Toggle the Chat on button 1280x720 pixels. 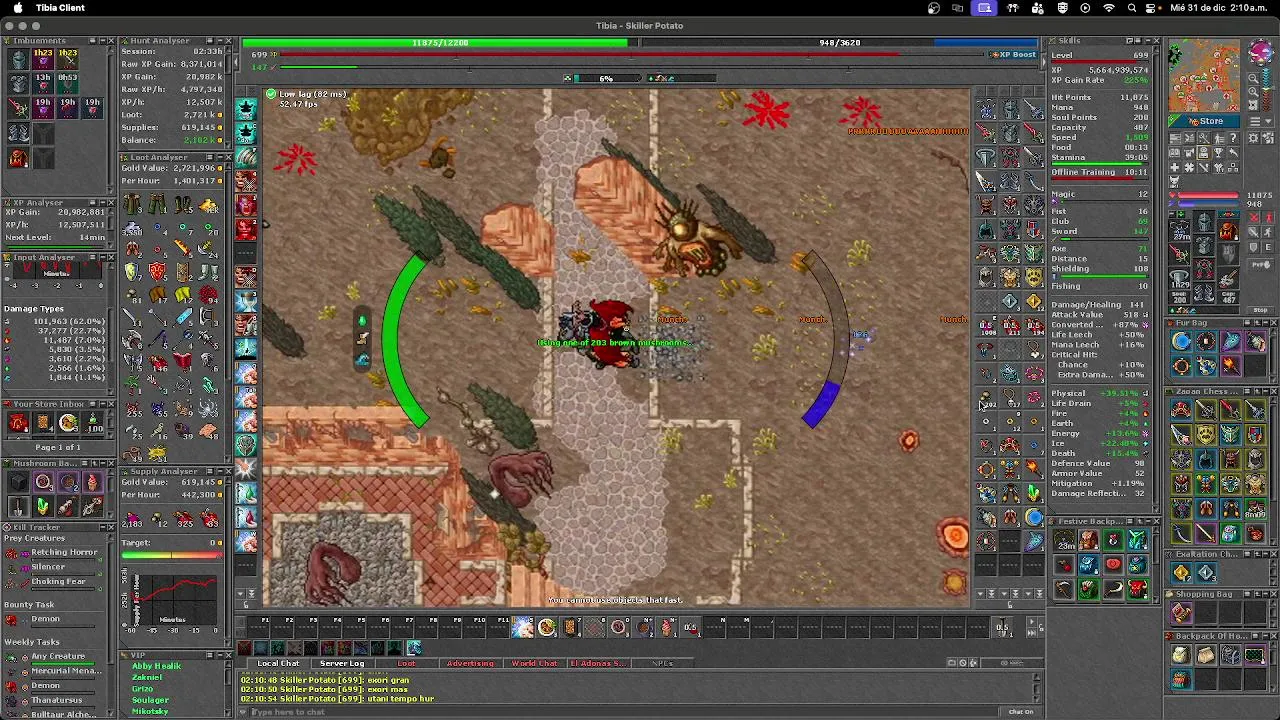(x=1020, y=711)
